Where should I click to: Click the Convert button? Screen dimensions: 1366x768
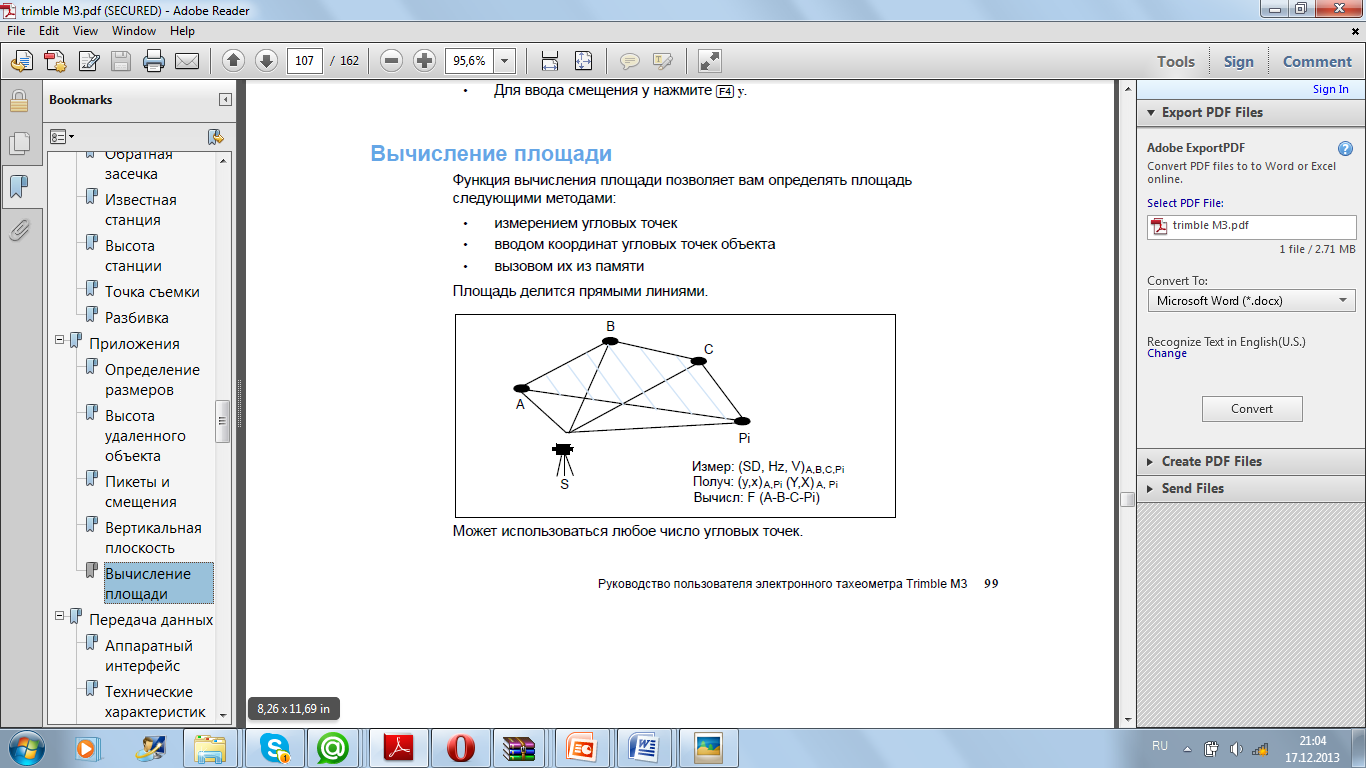pyautogui.click(x=1252, y=408)
